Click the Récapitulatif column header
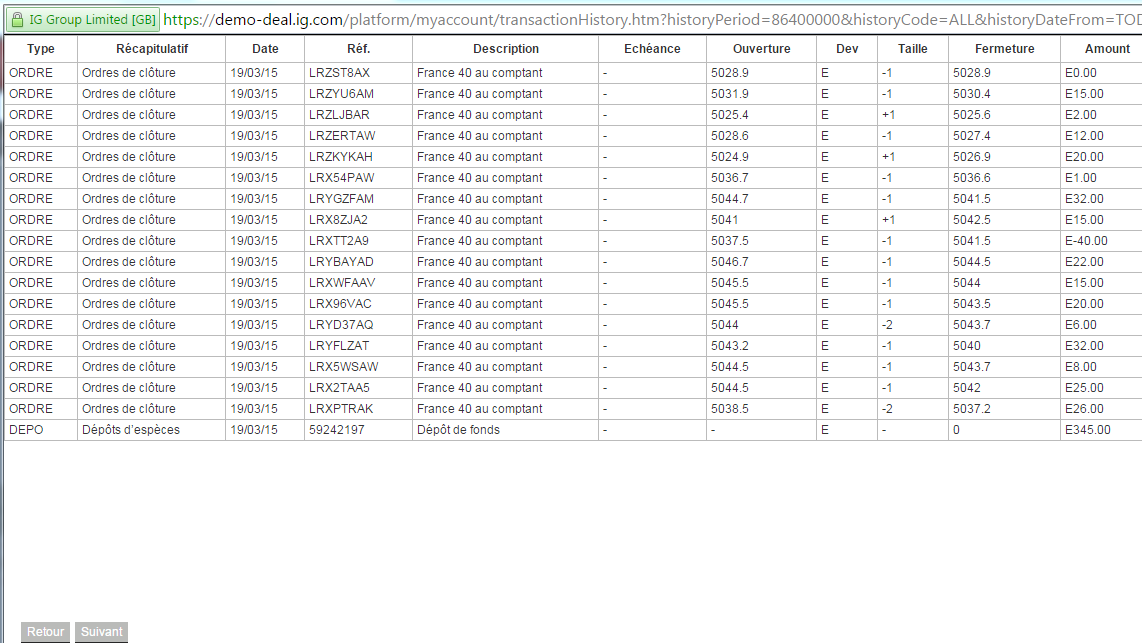Image resolution: width=1142 pixels, height=643 pixels. coord(151,49)
